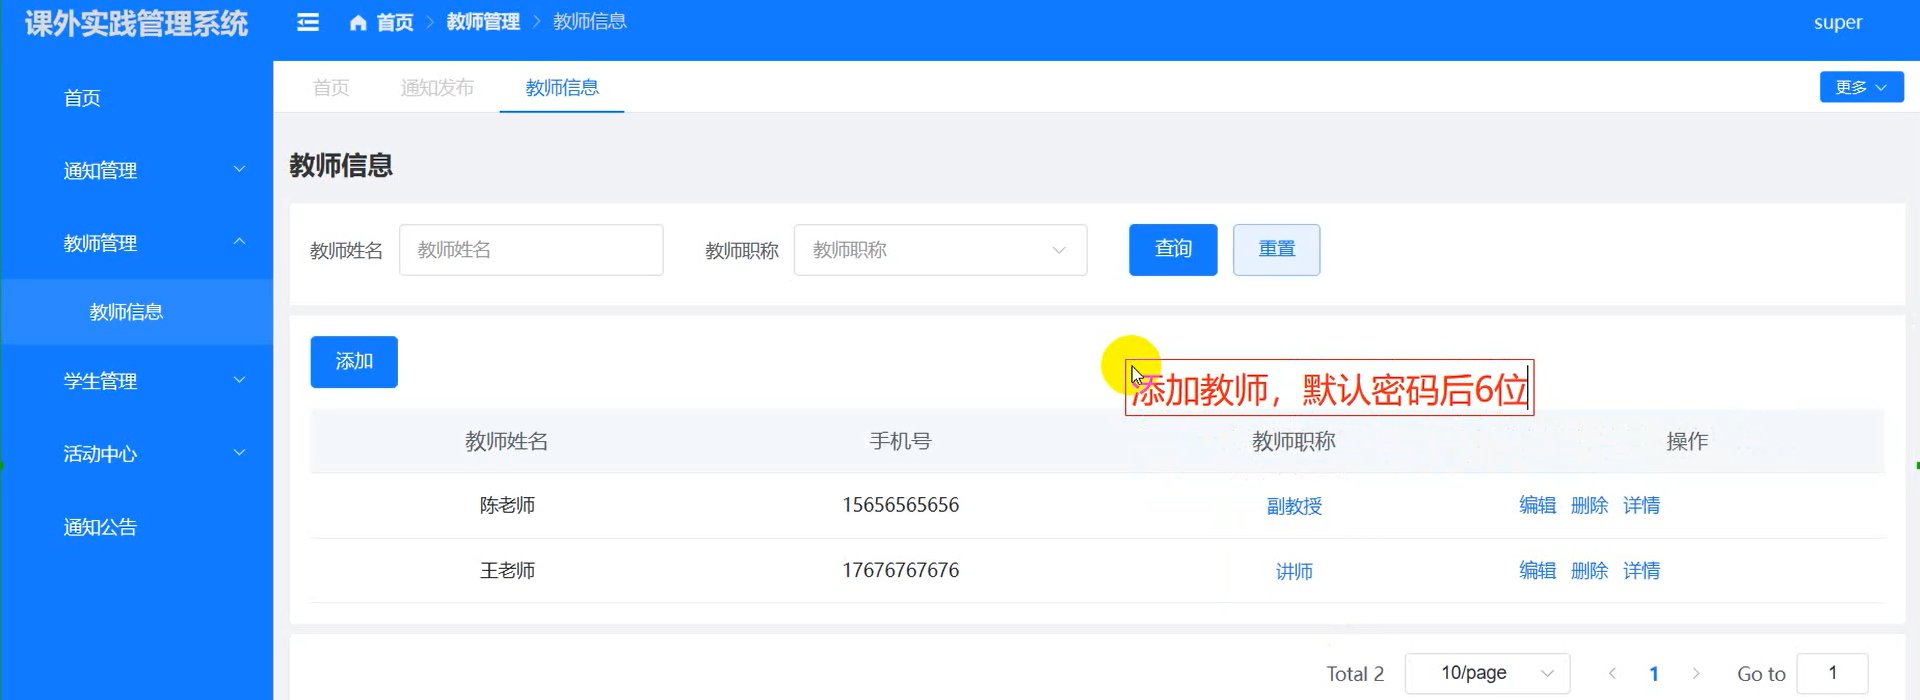Switch to the 首页 tab
Screen dimensions: 1920x700
click(331, 88)
